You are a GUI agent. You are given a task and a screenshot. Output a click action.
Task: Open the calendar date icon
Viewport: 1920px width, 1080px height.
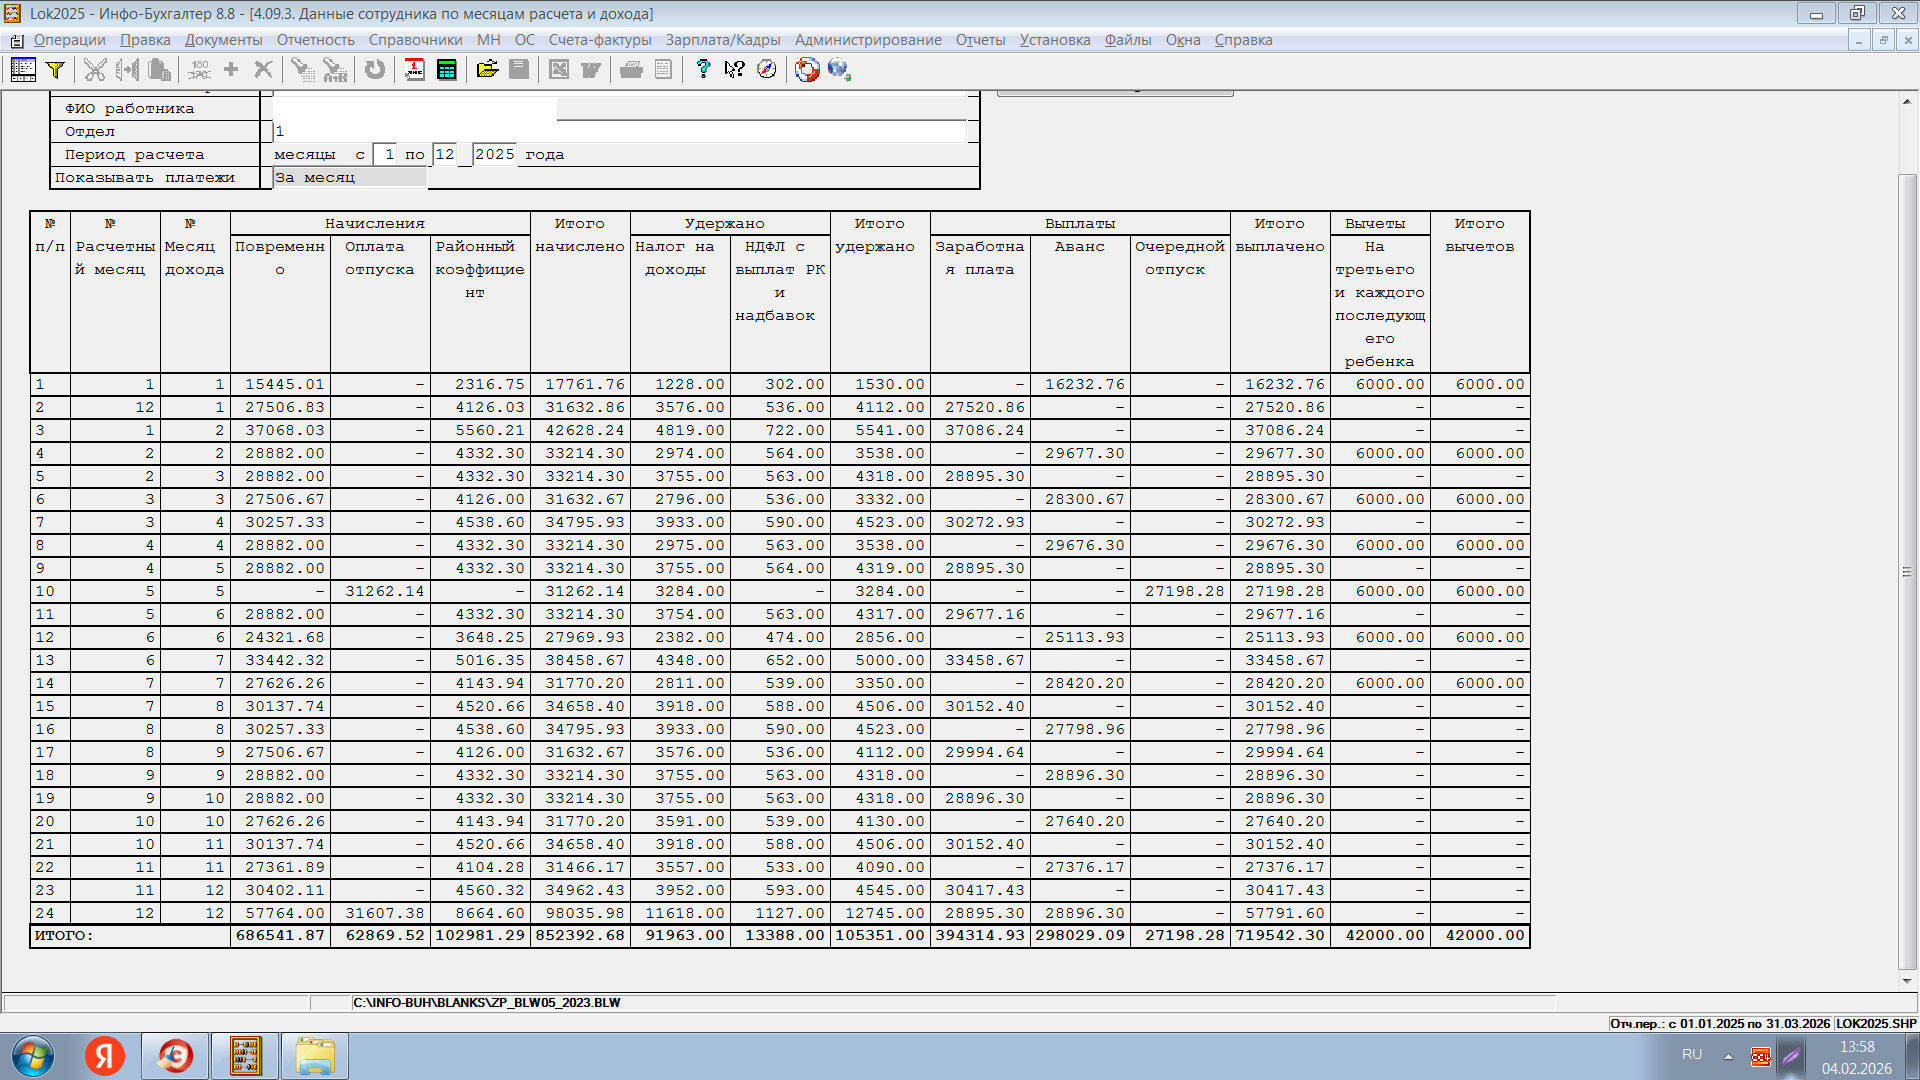coord(414,69)
